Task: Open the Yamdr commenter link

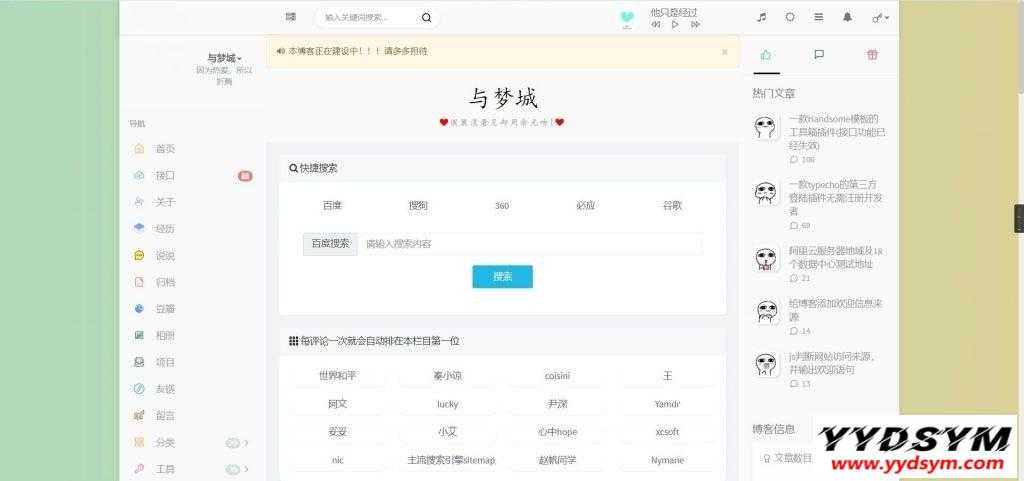Action: [667, 404]
